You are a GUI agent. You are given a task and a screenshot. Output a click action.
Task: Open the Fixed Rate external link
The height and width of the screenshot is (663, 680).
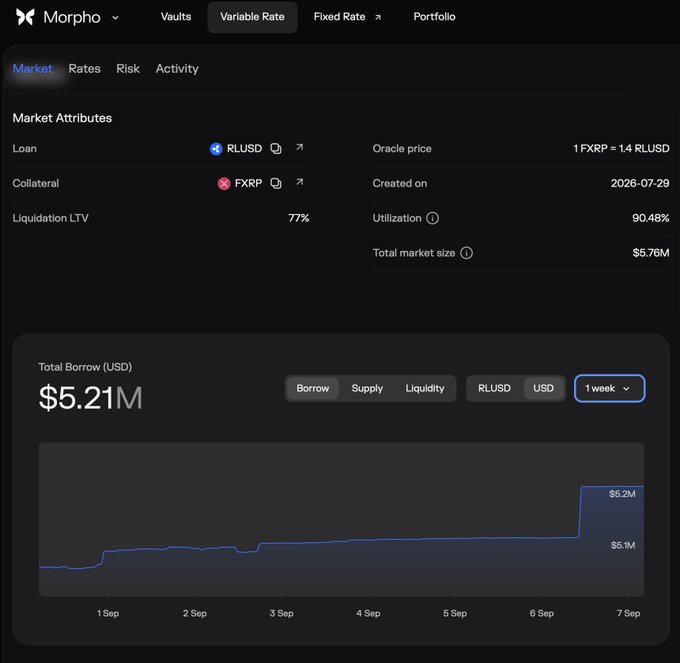(347, 17)
